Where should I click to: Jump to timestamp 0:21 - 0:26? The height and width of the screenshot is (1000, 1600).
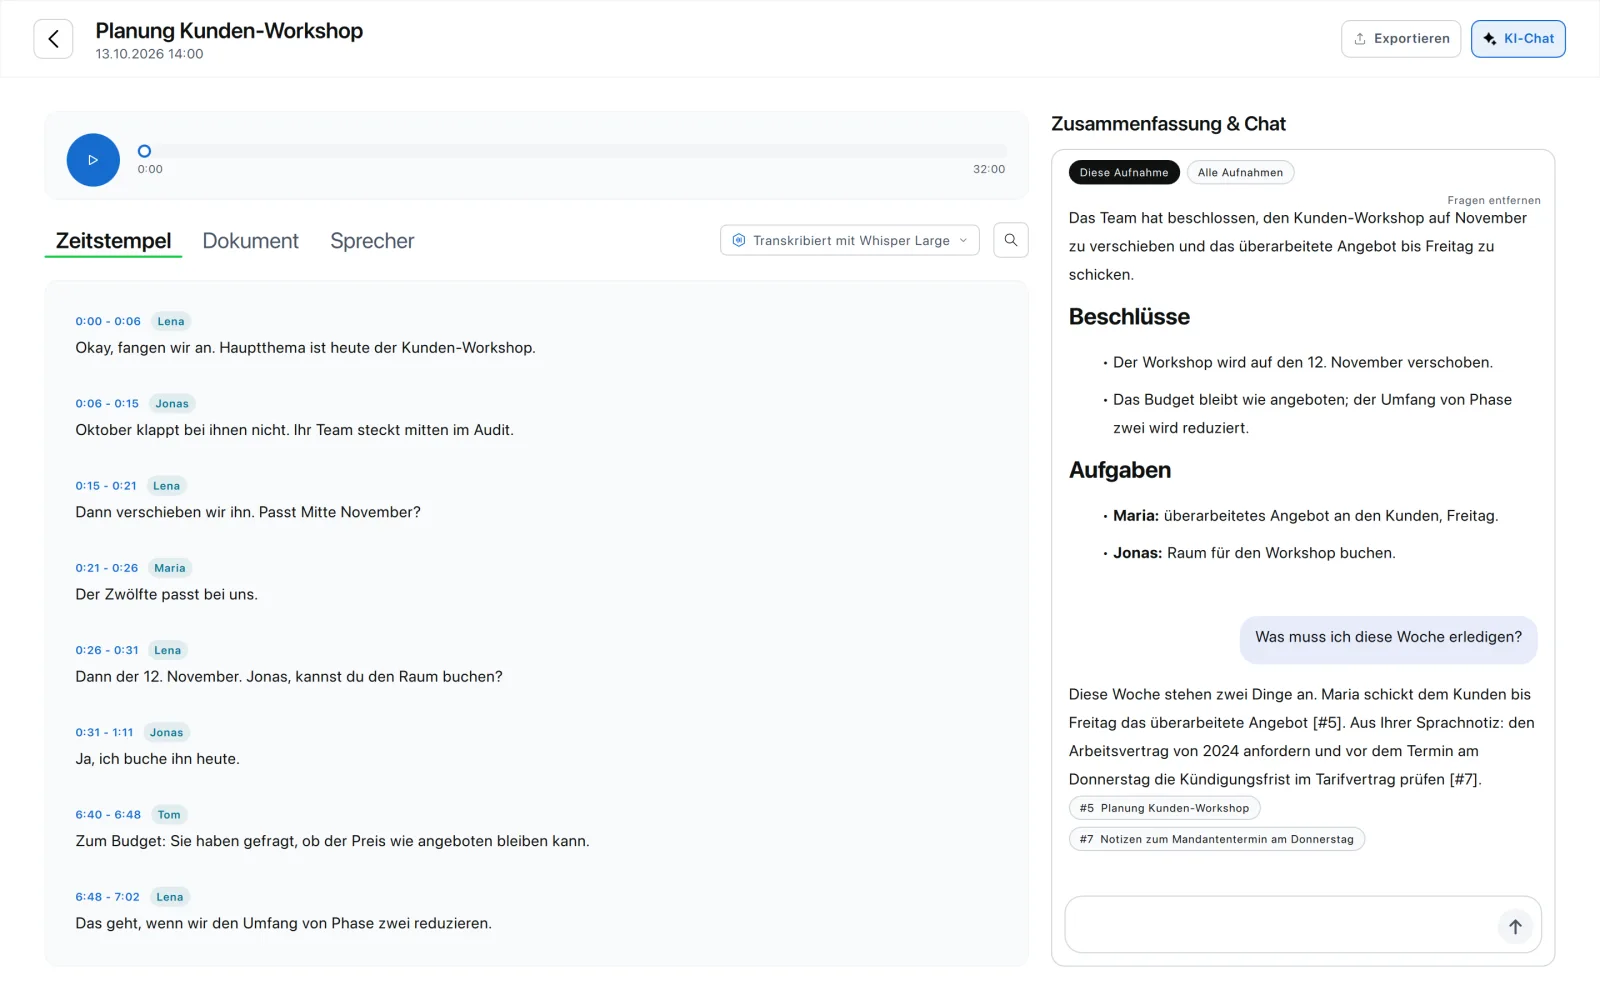tap(107, 568)
